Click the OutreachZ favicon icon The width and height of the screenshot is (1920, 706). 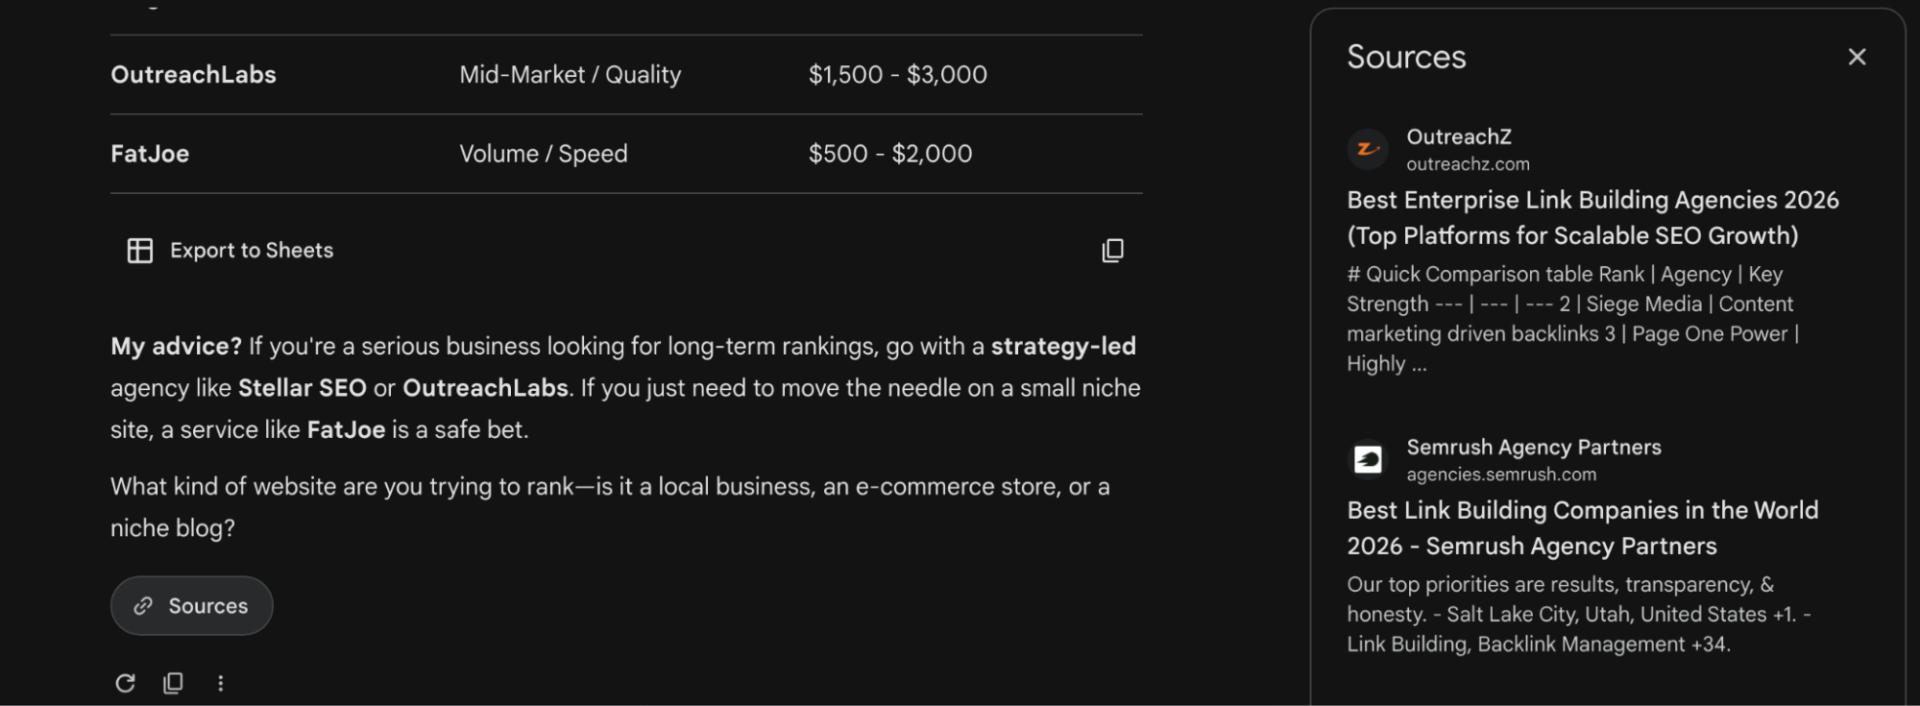click(1368, 149)
